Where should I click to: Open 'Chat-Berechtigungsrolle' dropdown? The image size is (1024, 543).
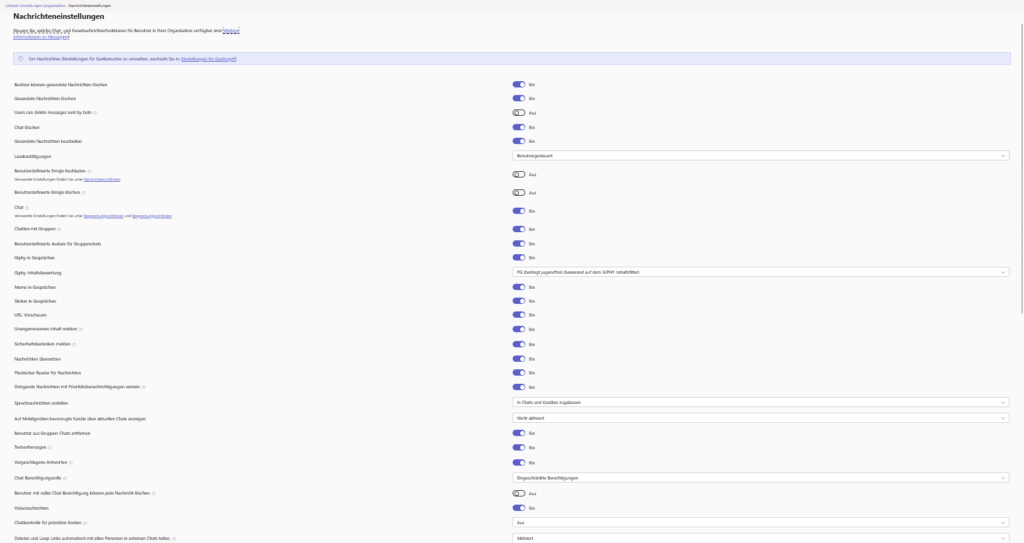(x=759, y=477)
